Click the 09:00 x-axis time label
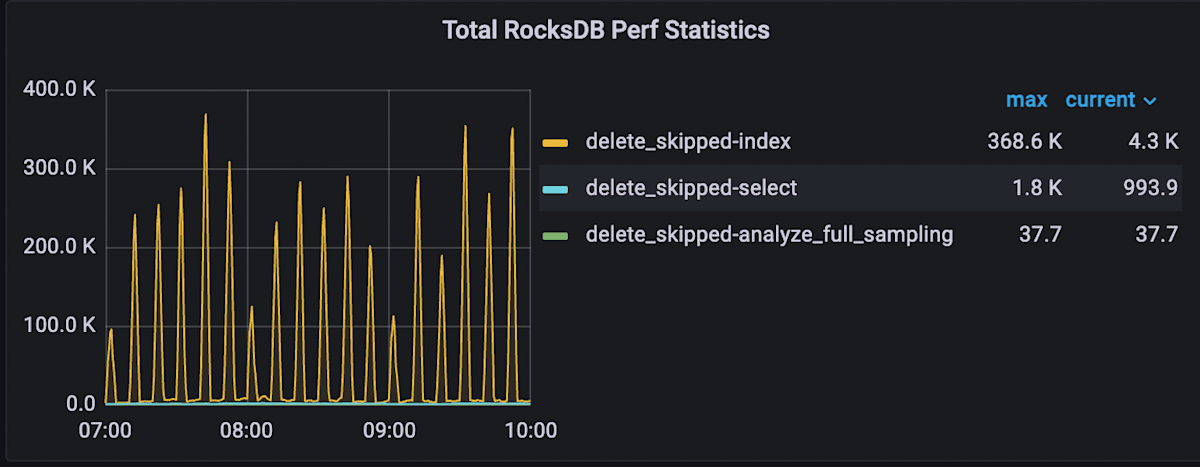1200x467 pixels. point(389,432)
